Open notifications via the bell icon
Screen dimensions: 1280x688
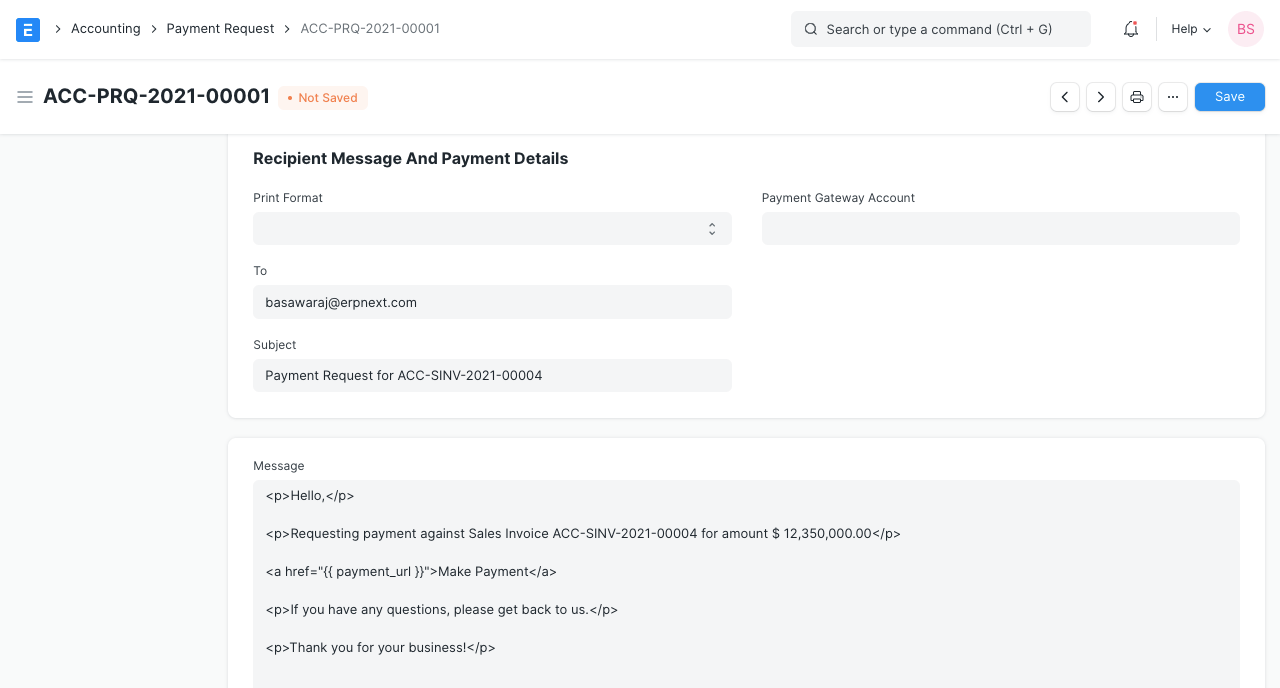point(1130,29)
